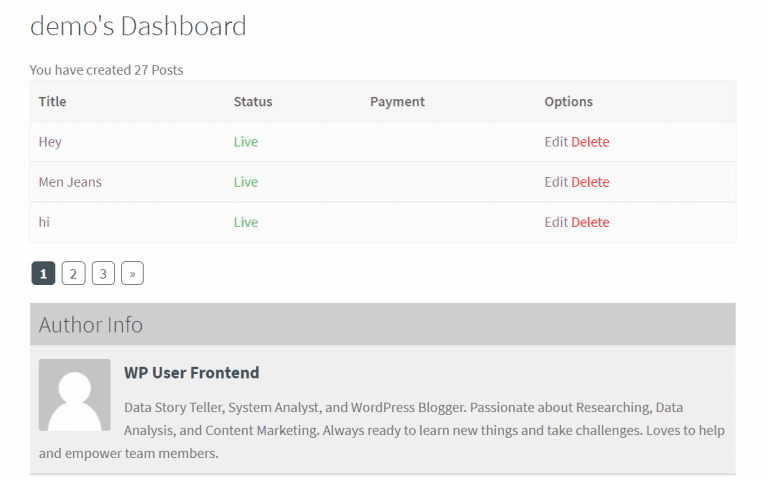Edit the 'Men Jeans' post

coord(556,182)
